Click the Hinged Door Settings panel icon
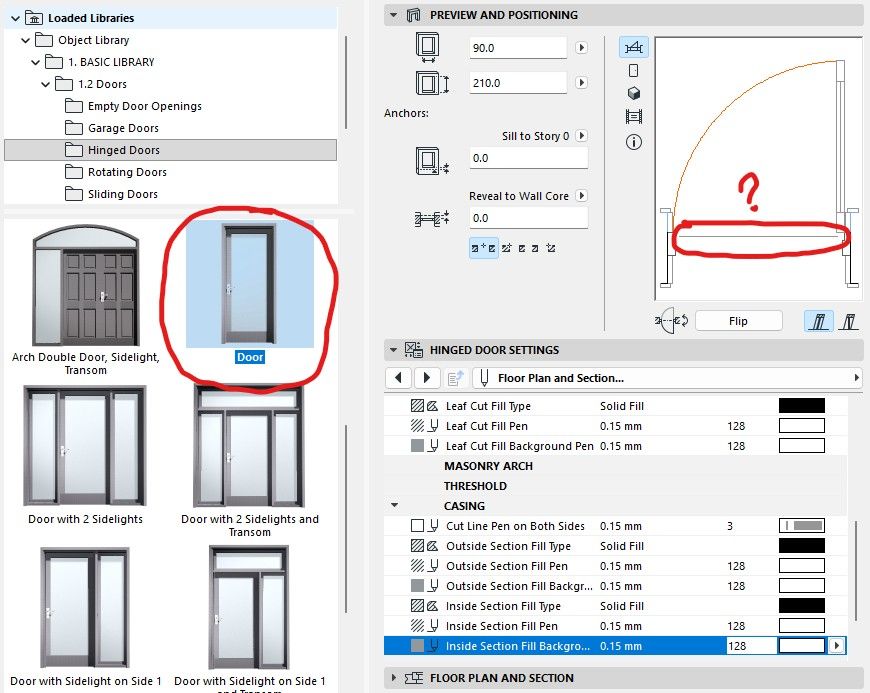Image resolution: width=870 pixels, height=693 pixels. pyautogui.click(x=414, y=350)
